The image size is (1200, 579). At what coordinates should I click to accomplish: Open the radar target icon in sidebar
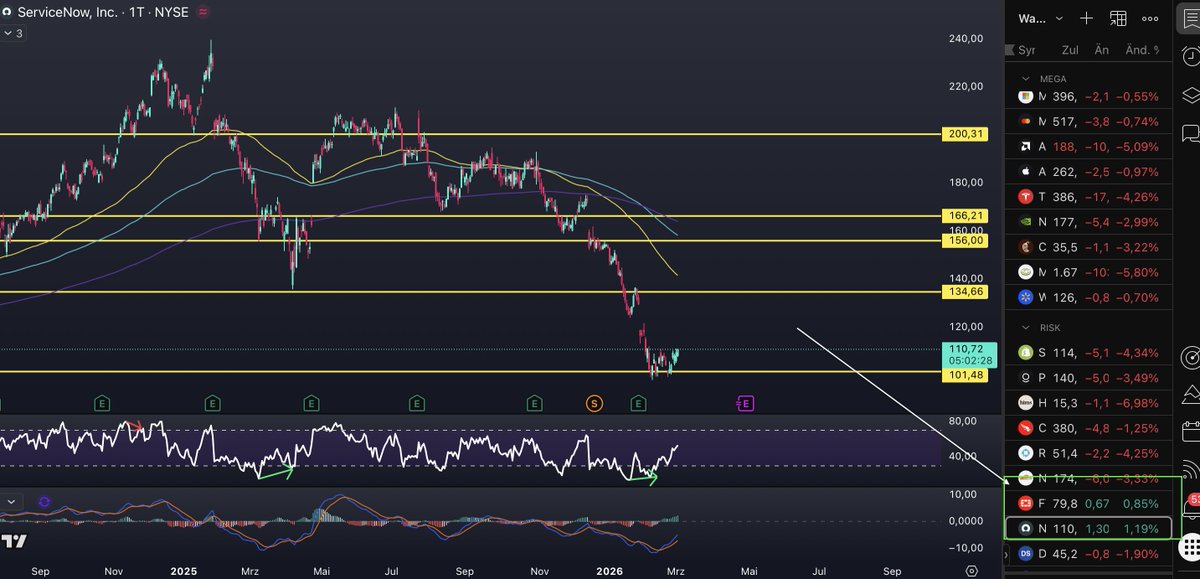click(x=1190, y=357)
